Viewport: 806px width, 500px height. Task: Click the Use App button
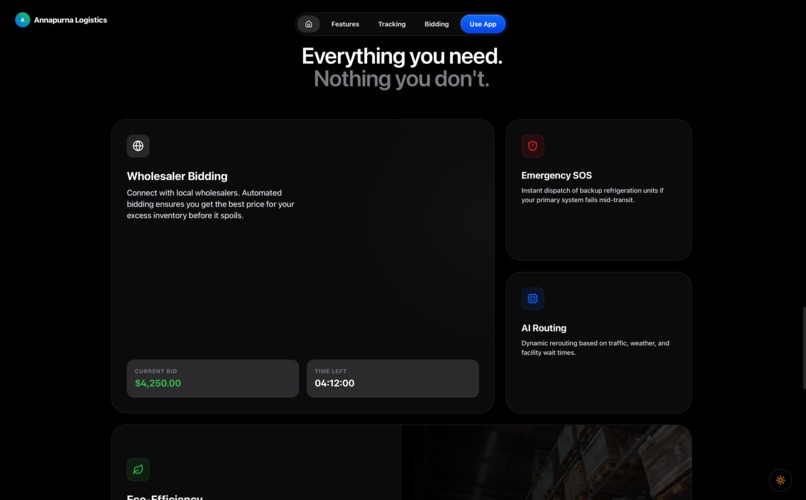coord(483,24)
